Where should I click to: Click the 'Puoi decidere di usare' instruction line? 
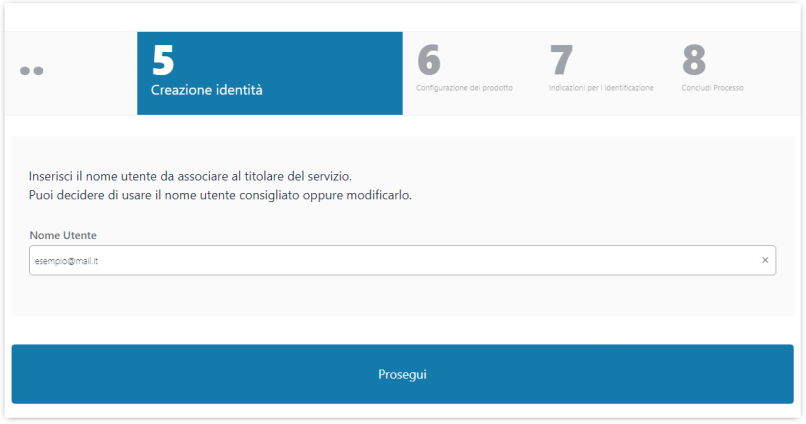point(220,194)
